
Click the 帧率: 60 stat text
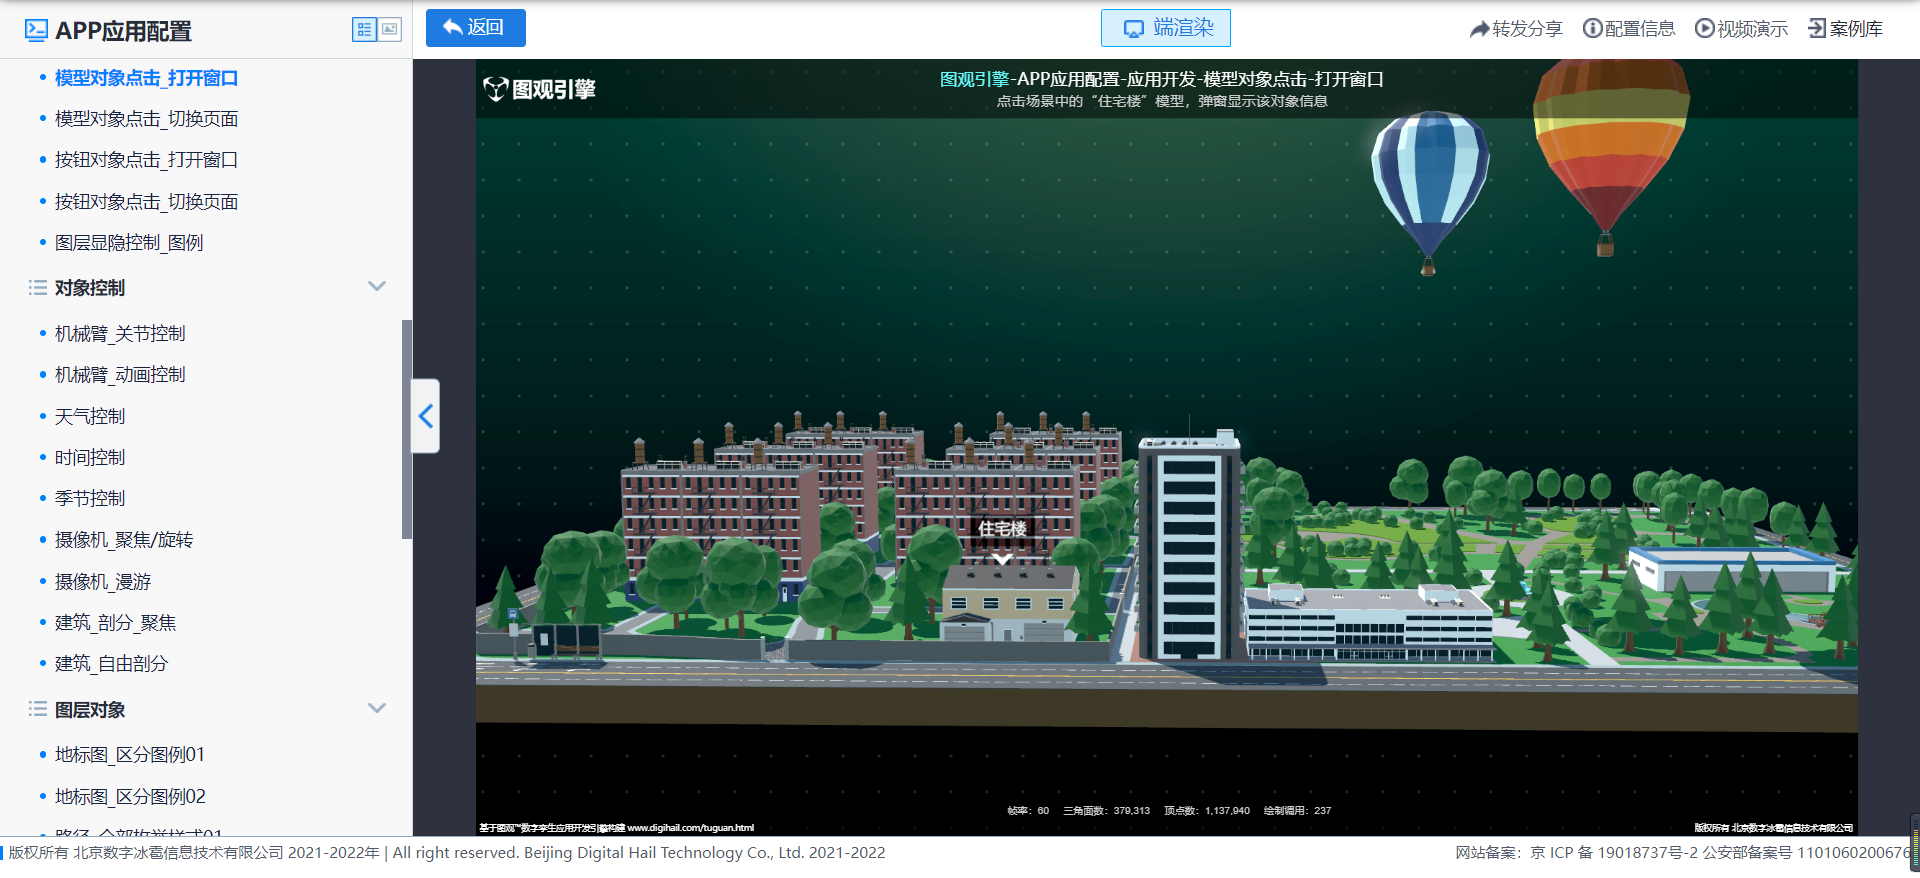click(x=1028, y=811)
